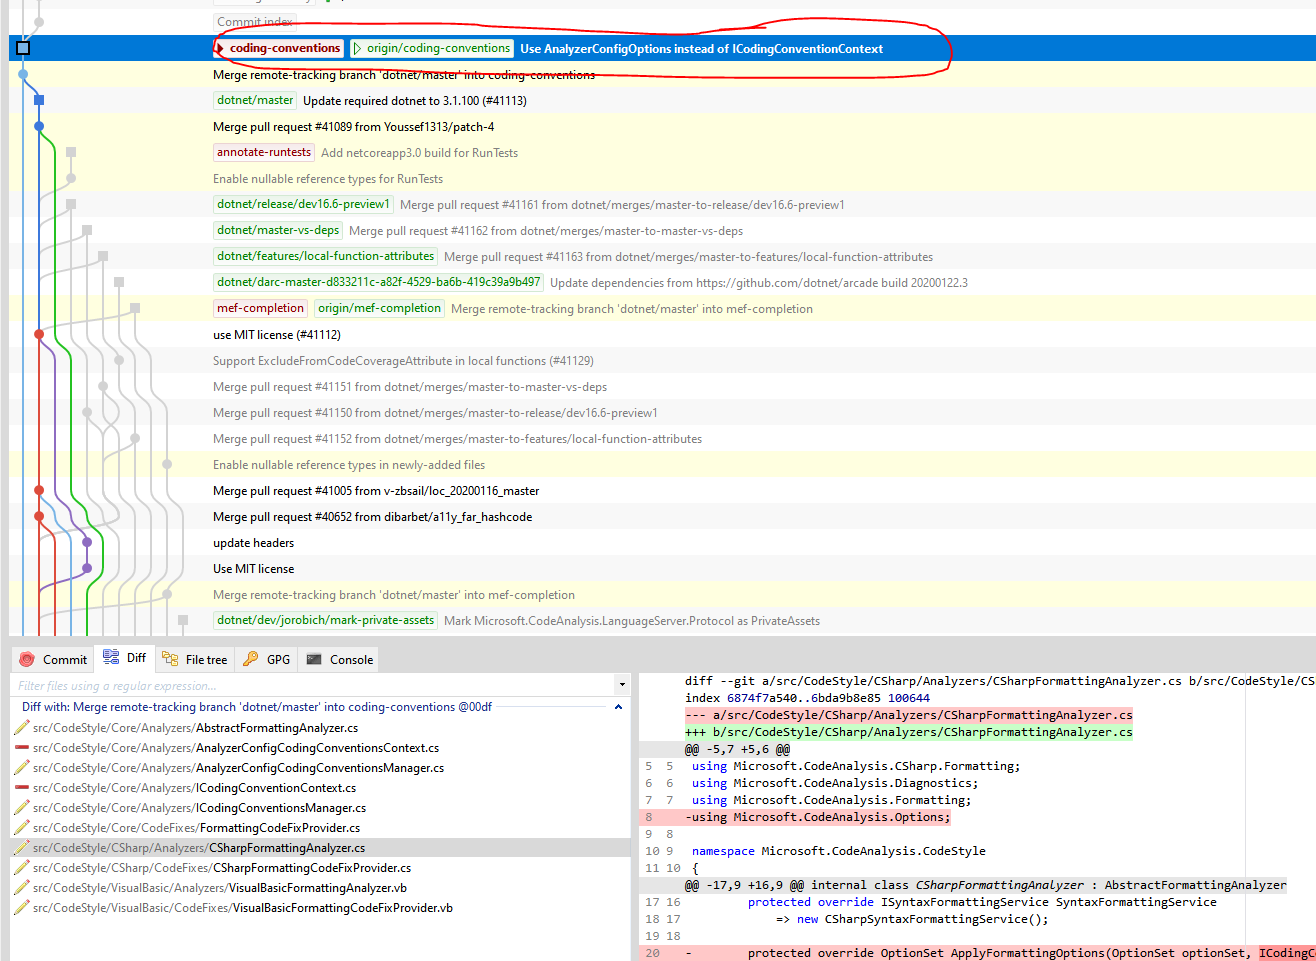Toggle the checkbox on the highlighted commit row
The image size is (1316, 961).
(x=21, y=47)
